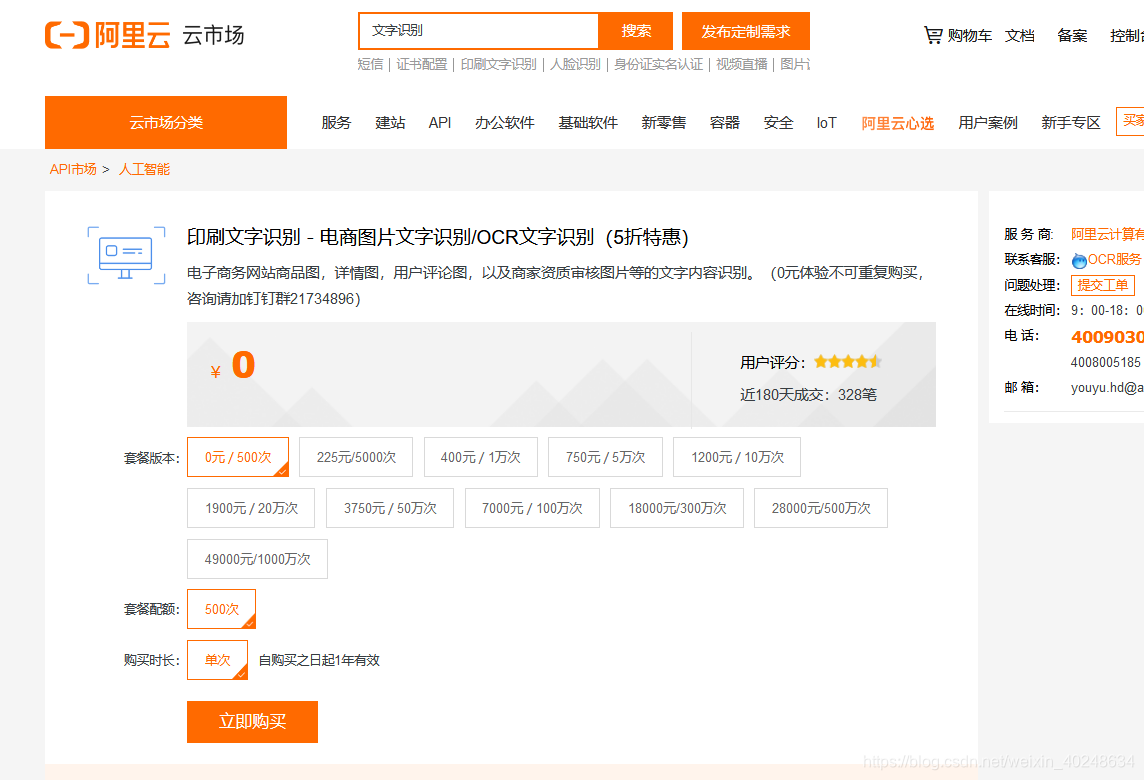This screenshot has height=780, width=1144.
Task: Click the OCR service chat icon
Action: (x=1079, y=260)
